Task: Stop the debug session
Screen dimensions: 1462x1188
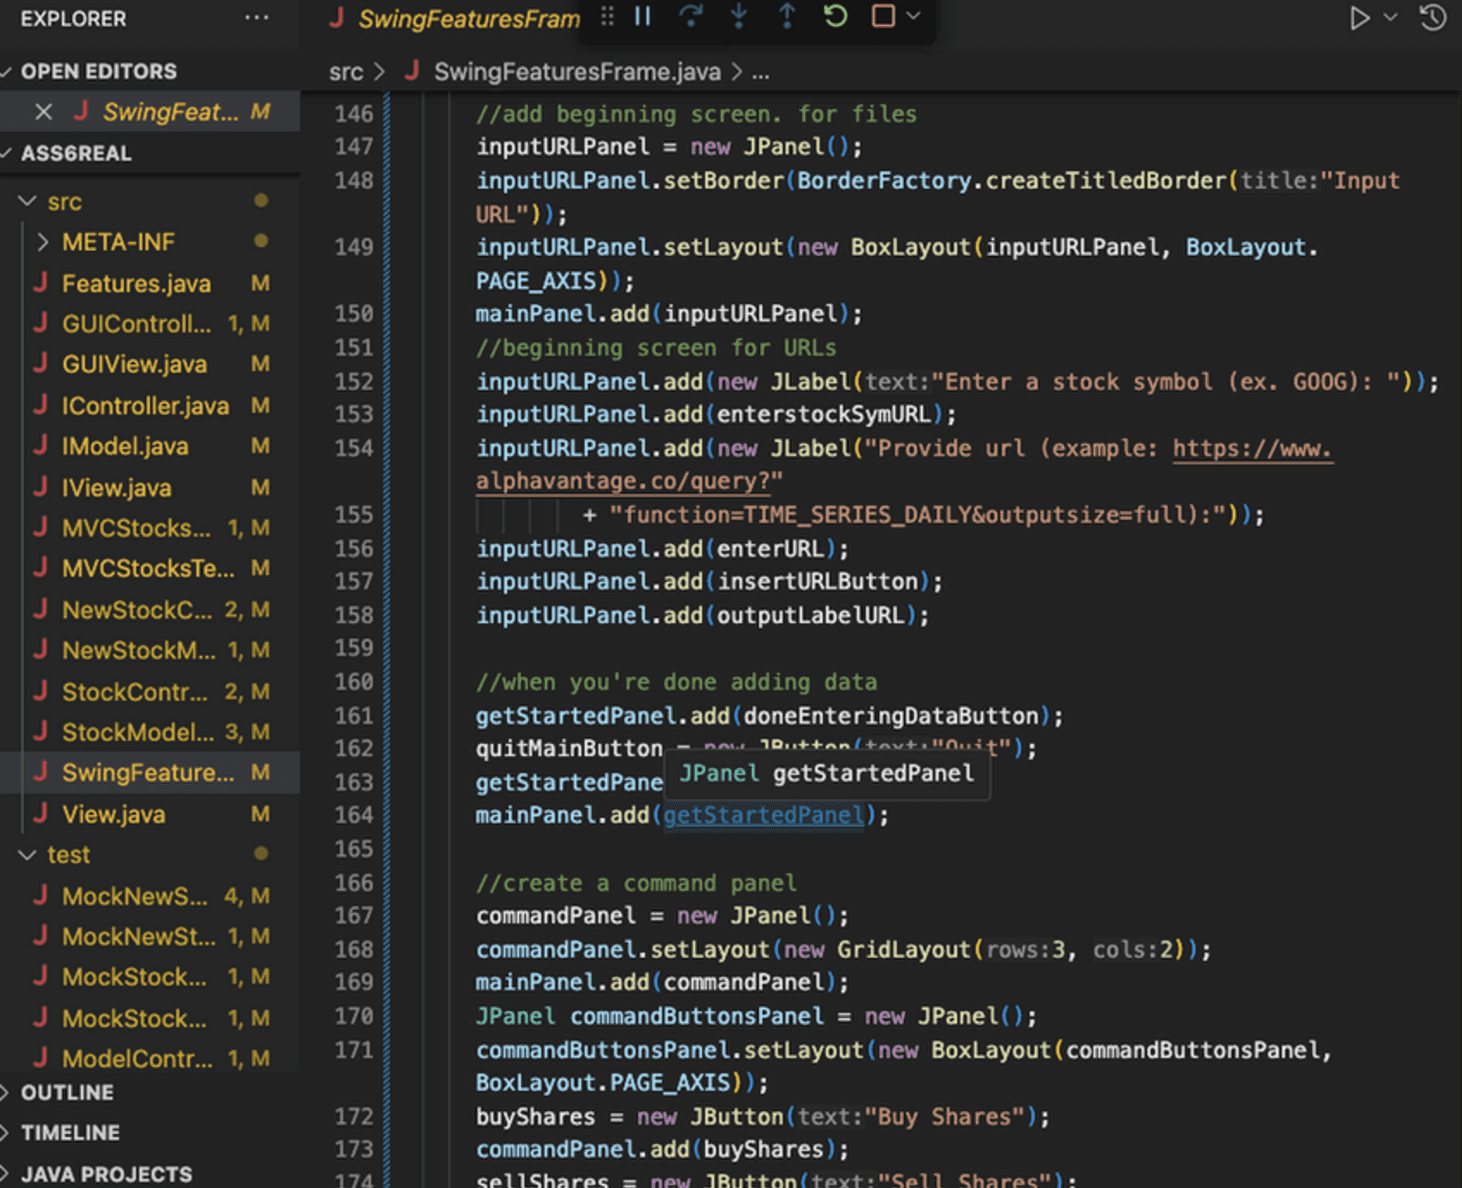Action: (883, 16)
